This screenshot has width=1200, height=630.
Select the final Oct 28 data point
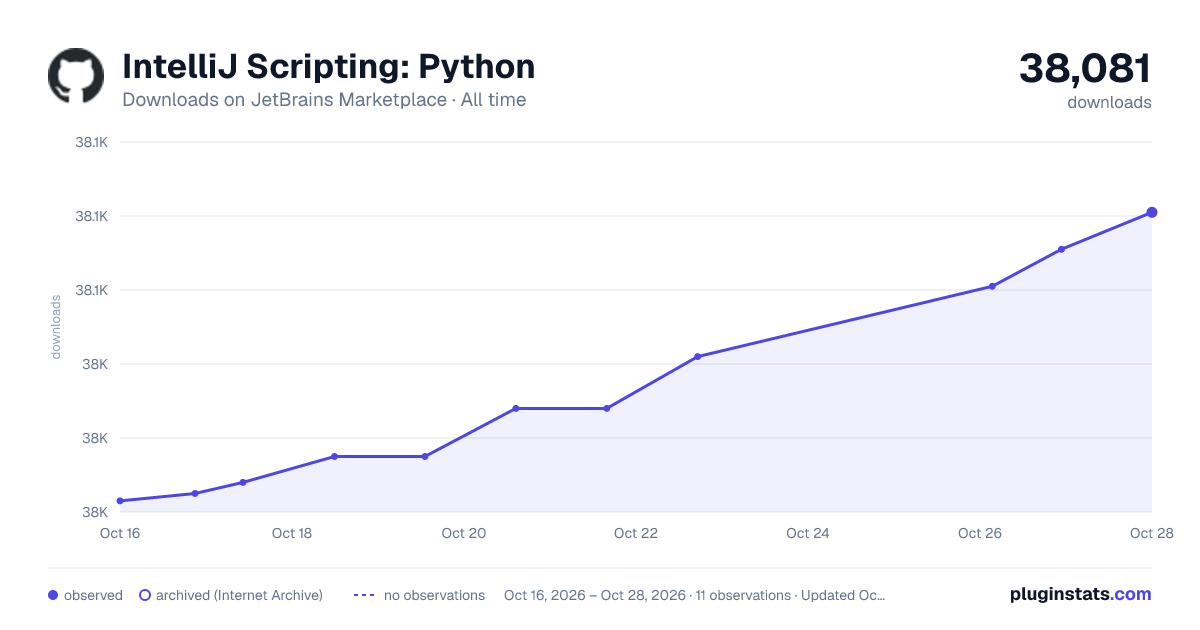[x=1152, y=212]
